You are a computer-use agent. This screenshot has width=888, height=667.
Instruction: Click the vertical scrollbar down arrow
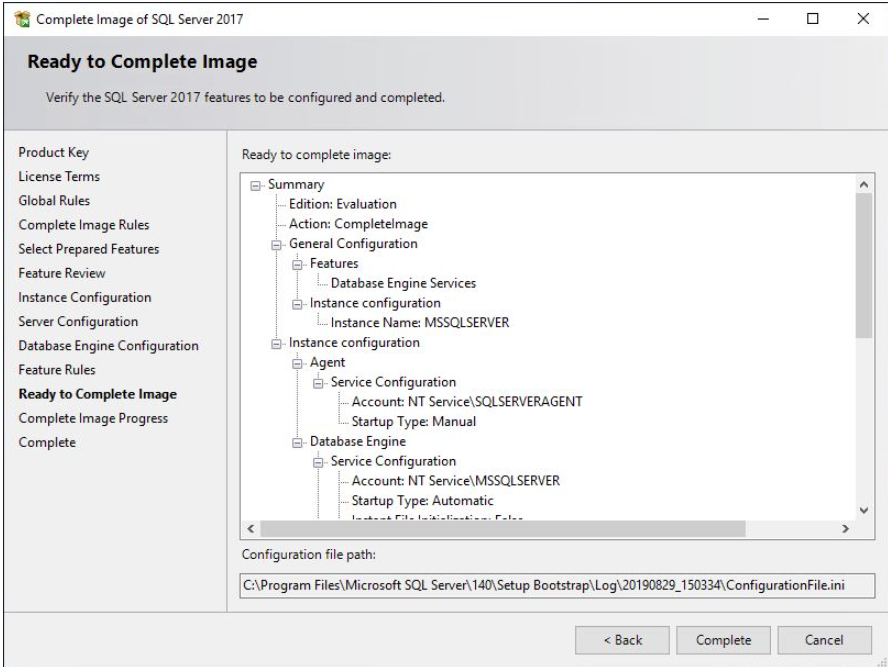[864, 510]
